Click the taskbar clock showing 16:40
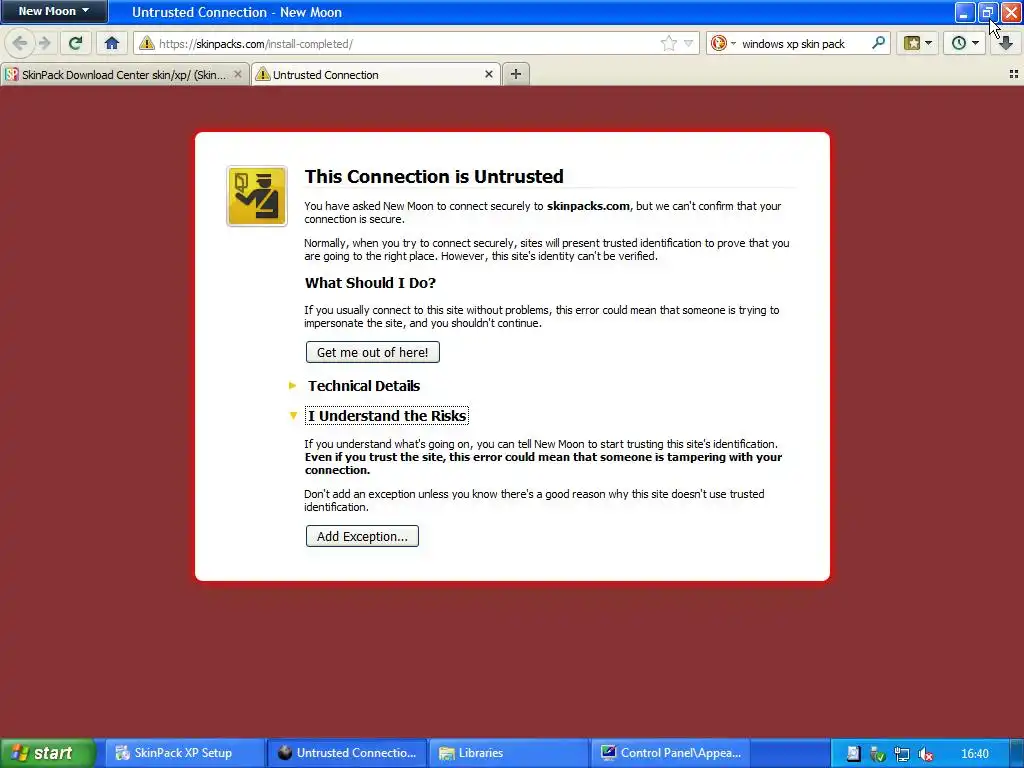 click(x=975, y=754)
